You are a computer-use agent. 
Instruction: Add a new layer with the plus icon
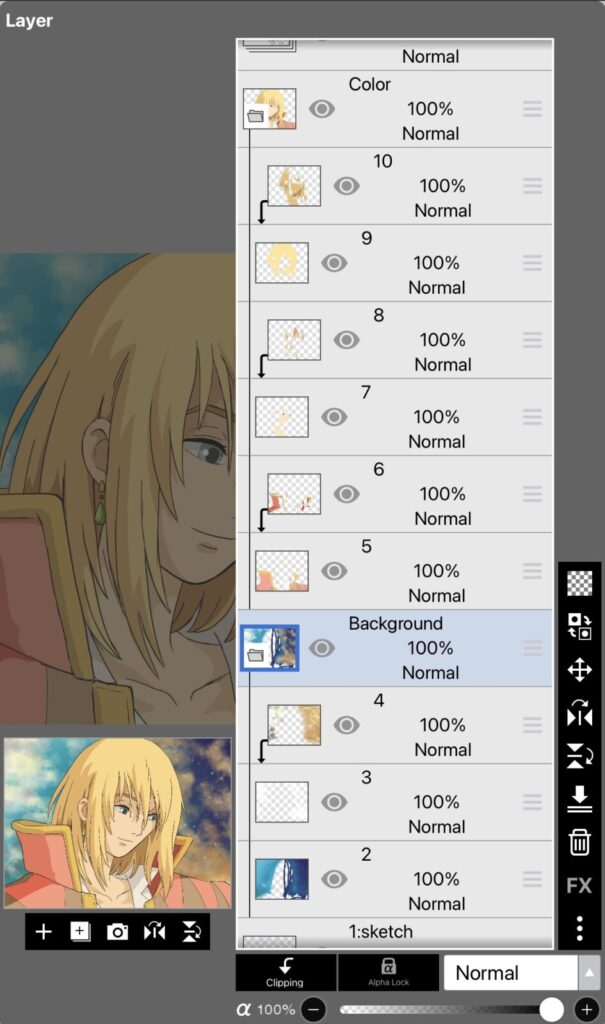[44, 932]
